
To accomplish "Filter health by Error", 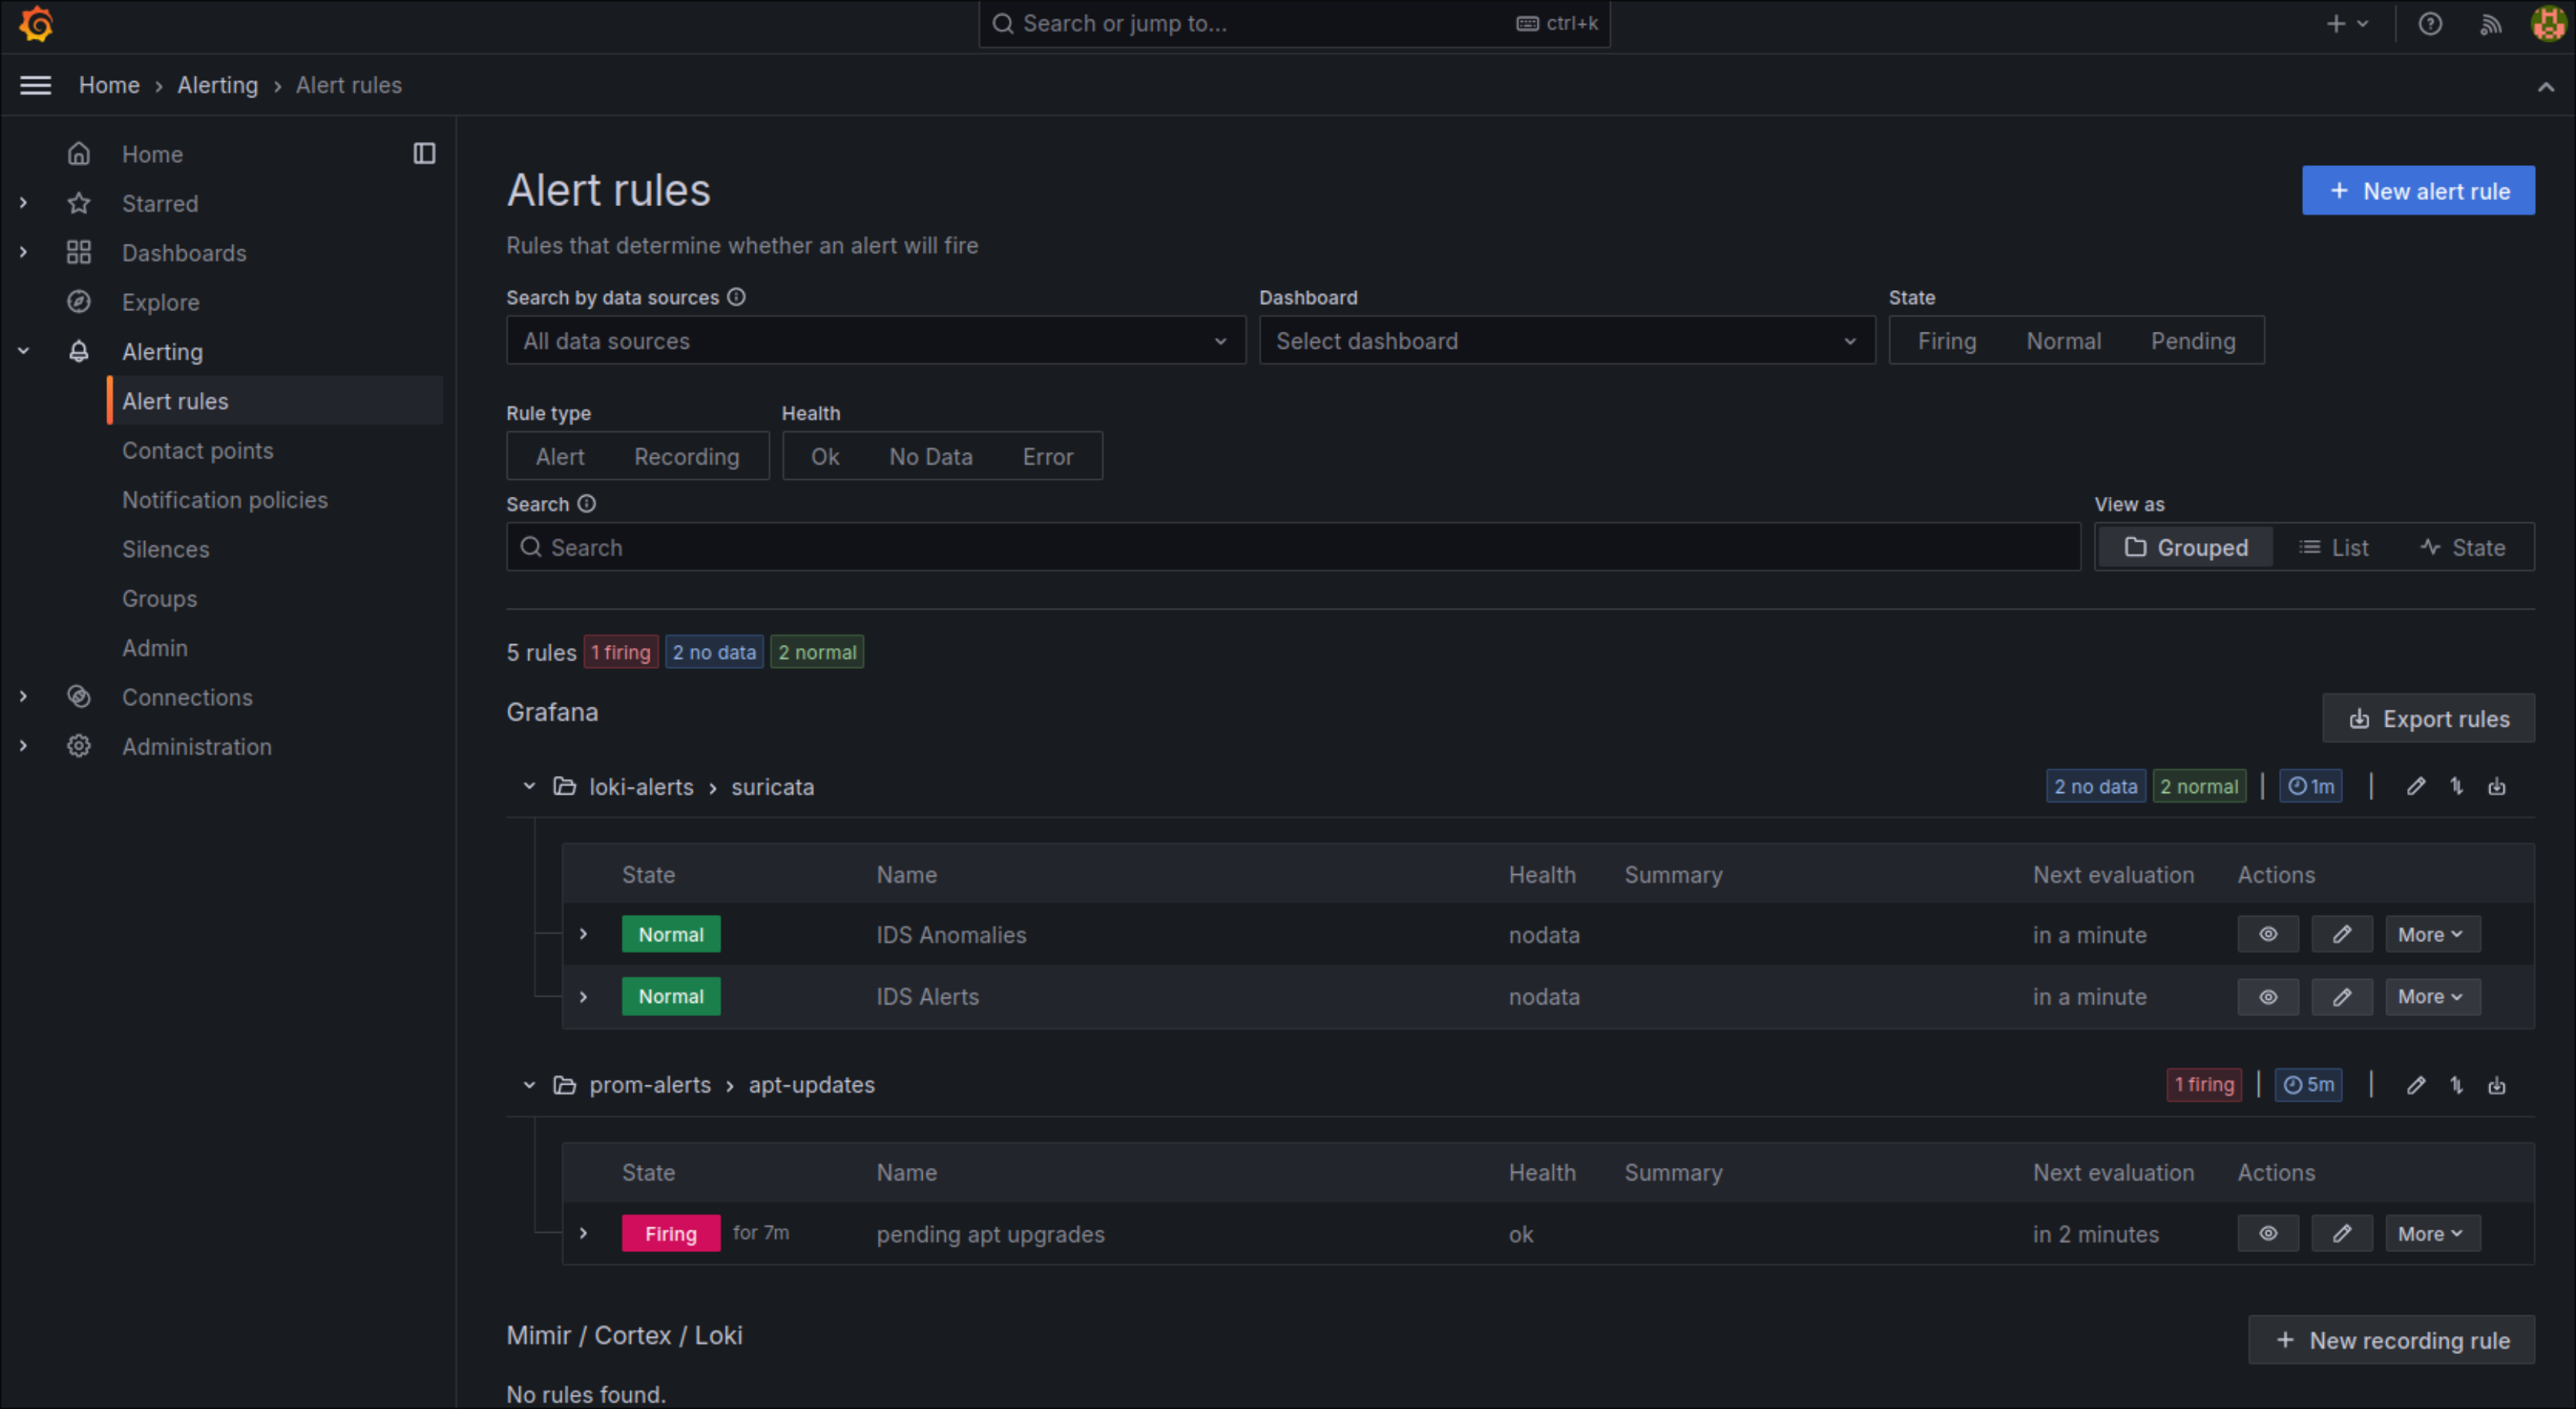I will (1047, 456).
